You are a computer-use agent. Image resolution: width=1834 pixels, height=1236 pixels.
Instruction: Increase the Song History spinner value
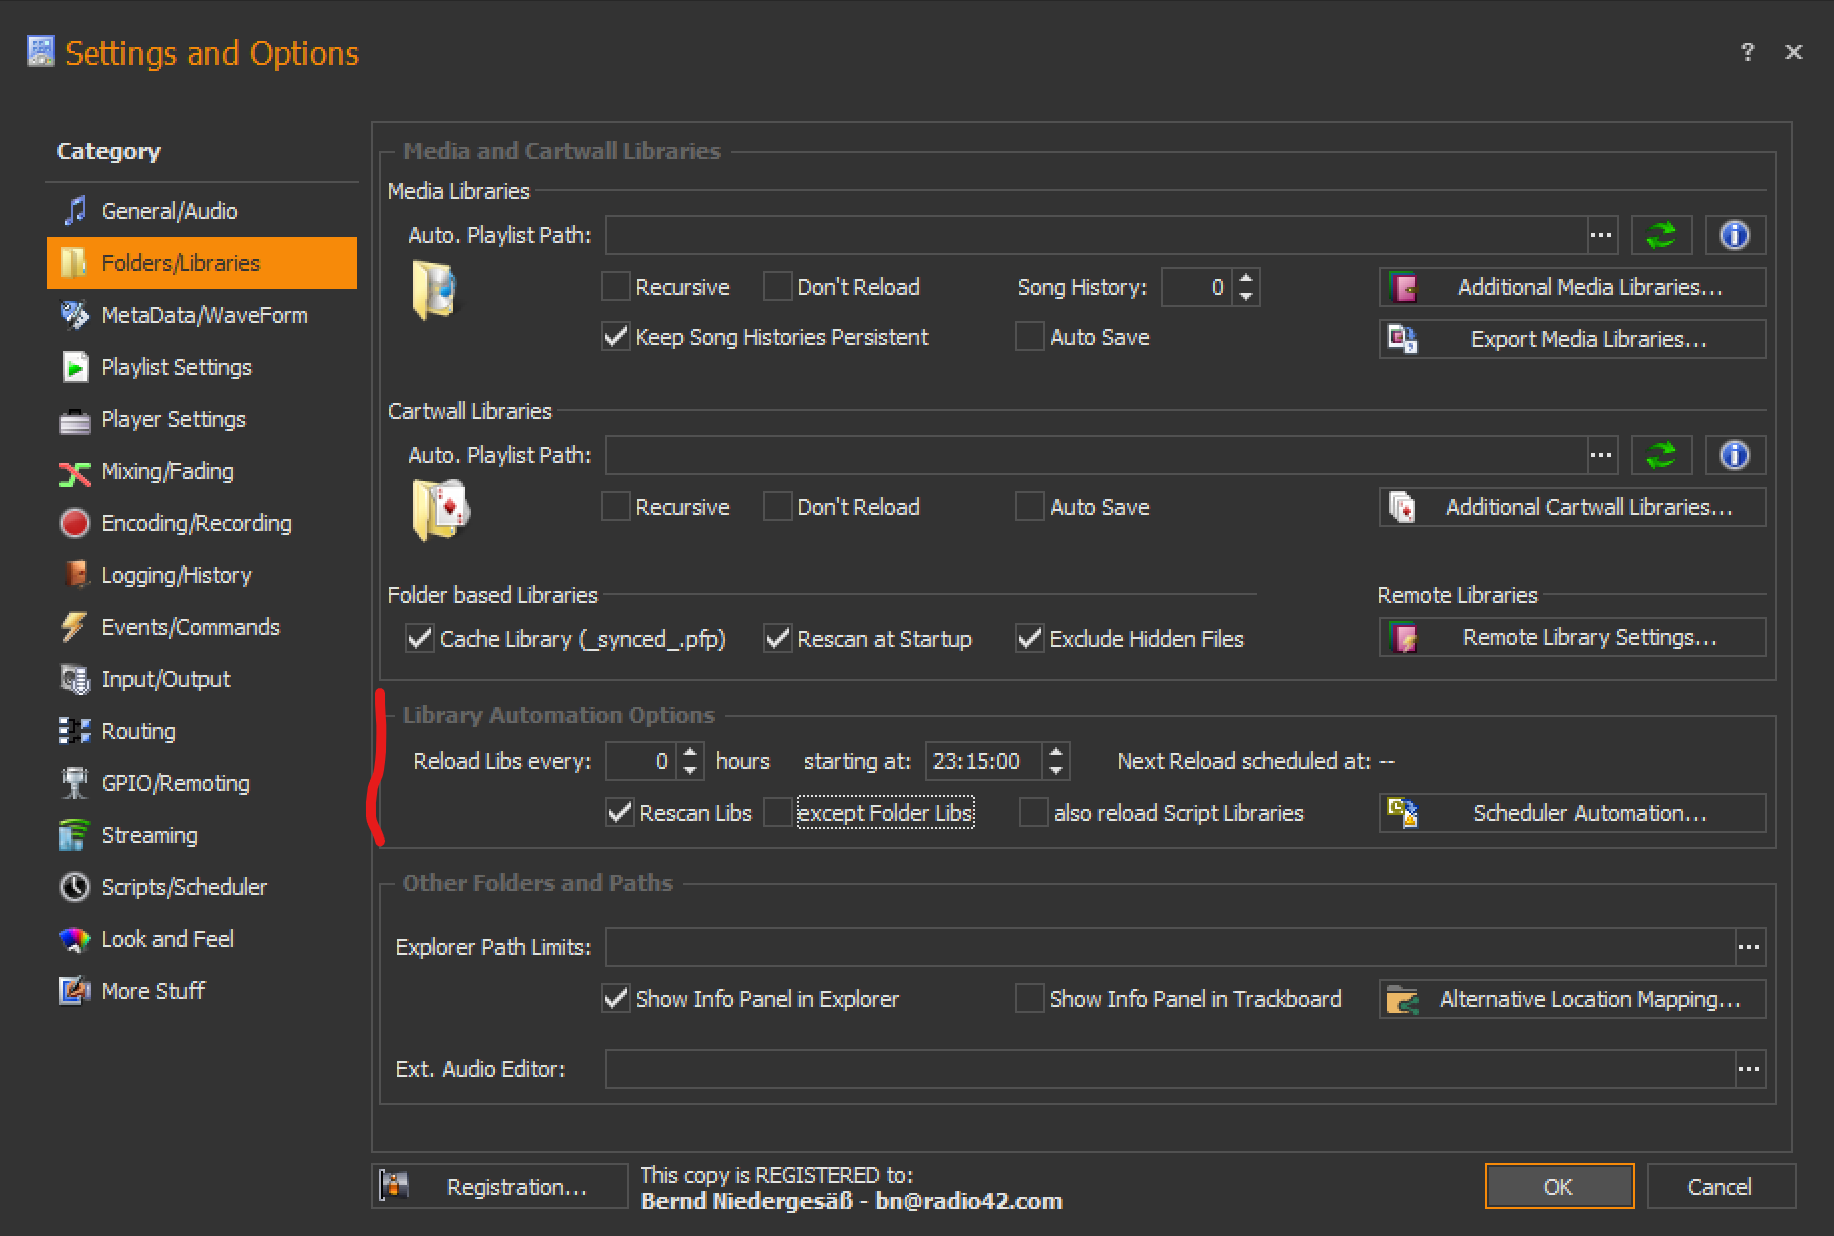pos(1246,279)
